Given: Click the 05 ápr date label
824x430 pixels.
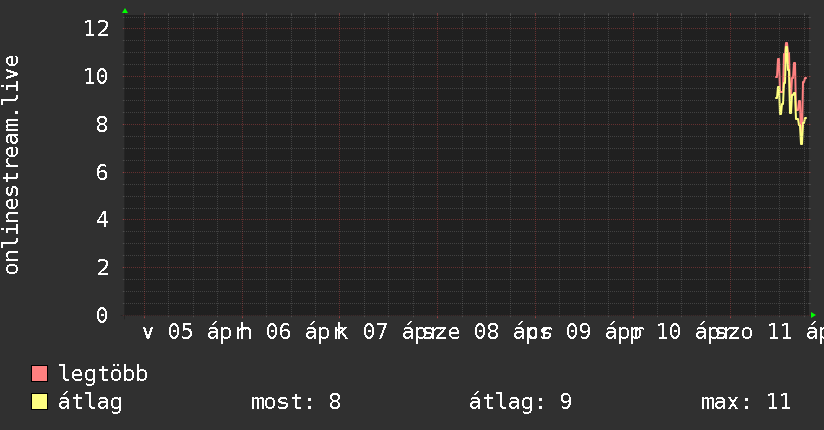Looking at the screenshot, I should click(200, 332).
